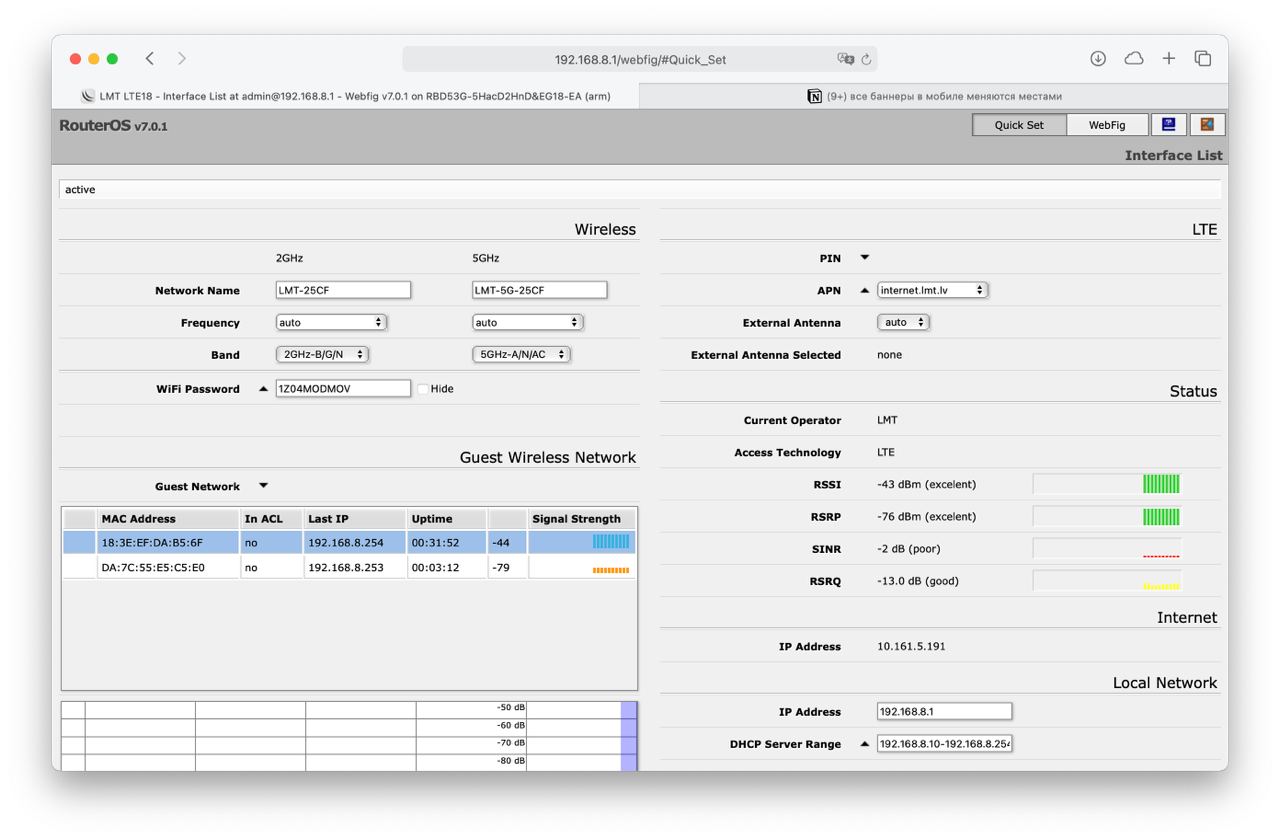This screenshot has height=839, width=1280.
Task: Click the Local Network IP Address field
Action: pyautogui.click(x=944, y=712)
